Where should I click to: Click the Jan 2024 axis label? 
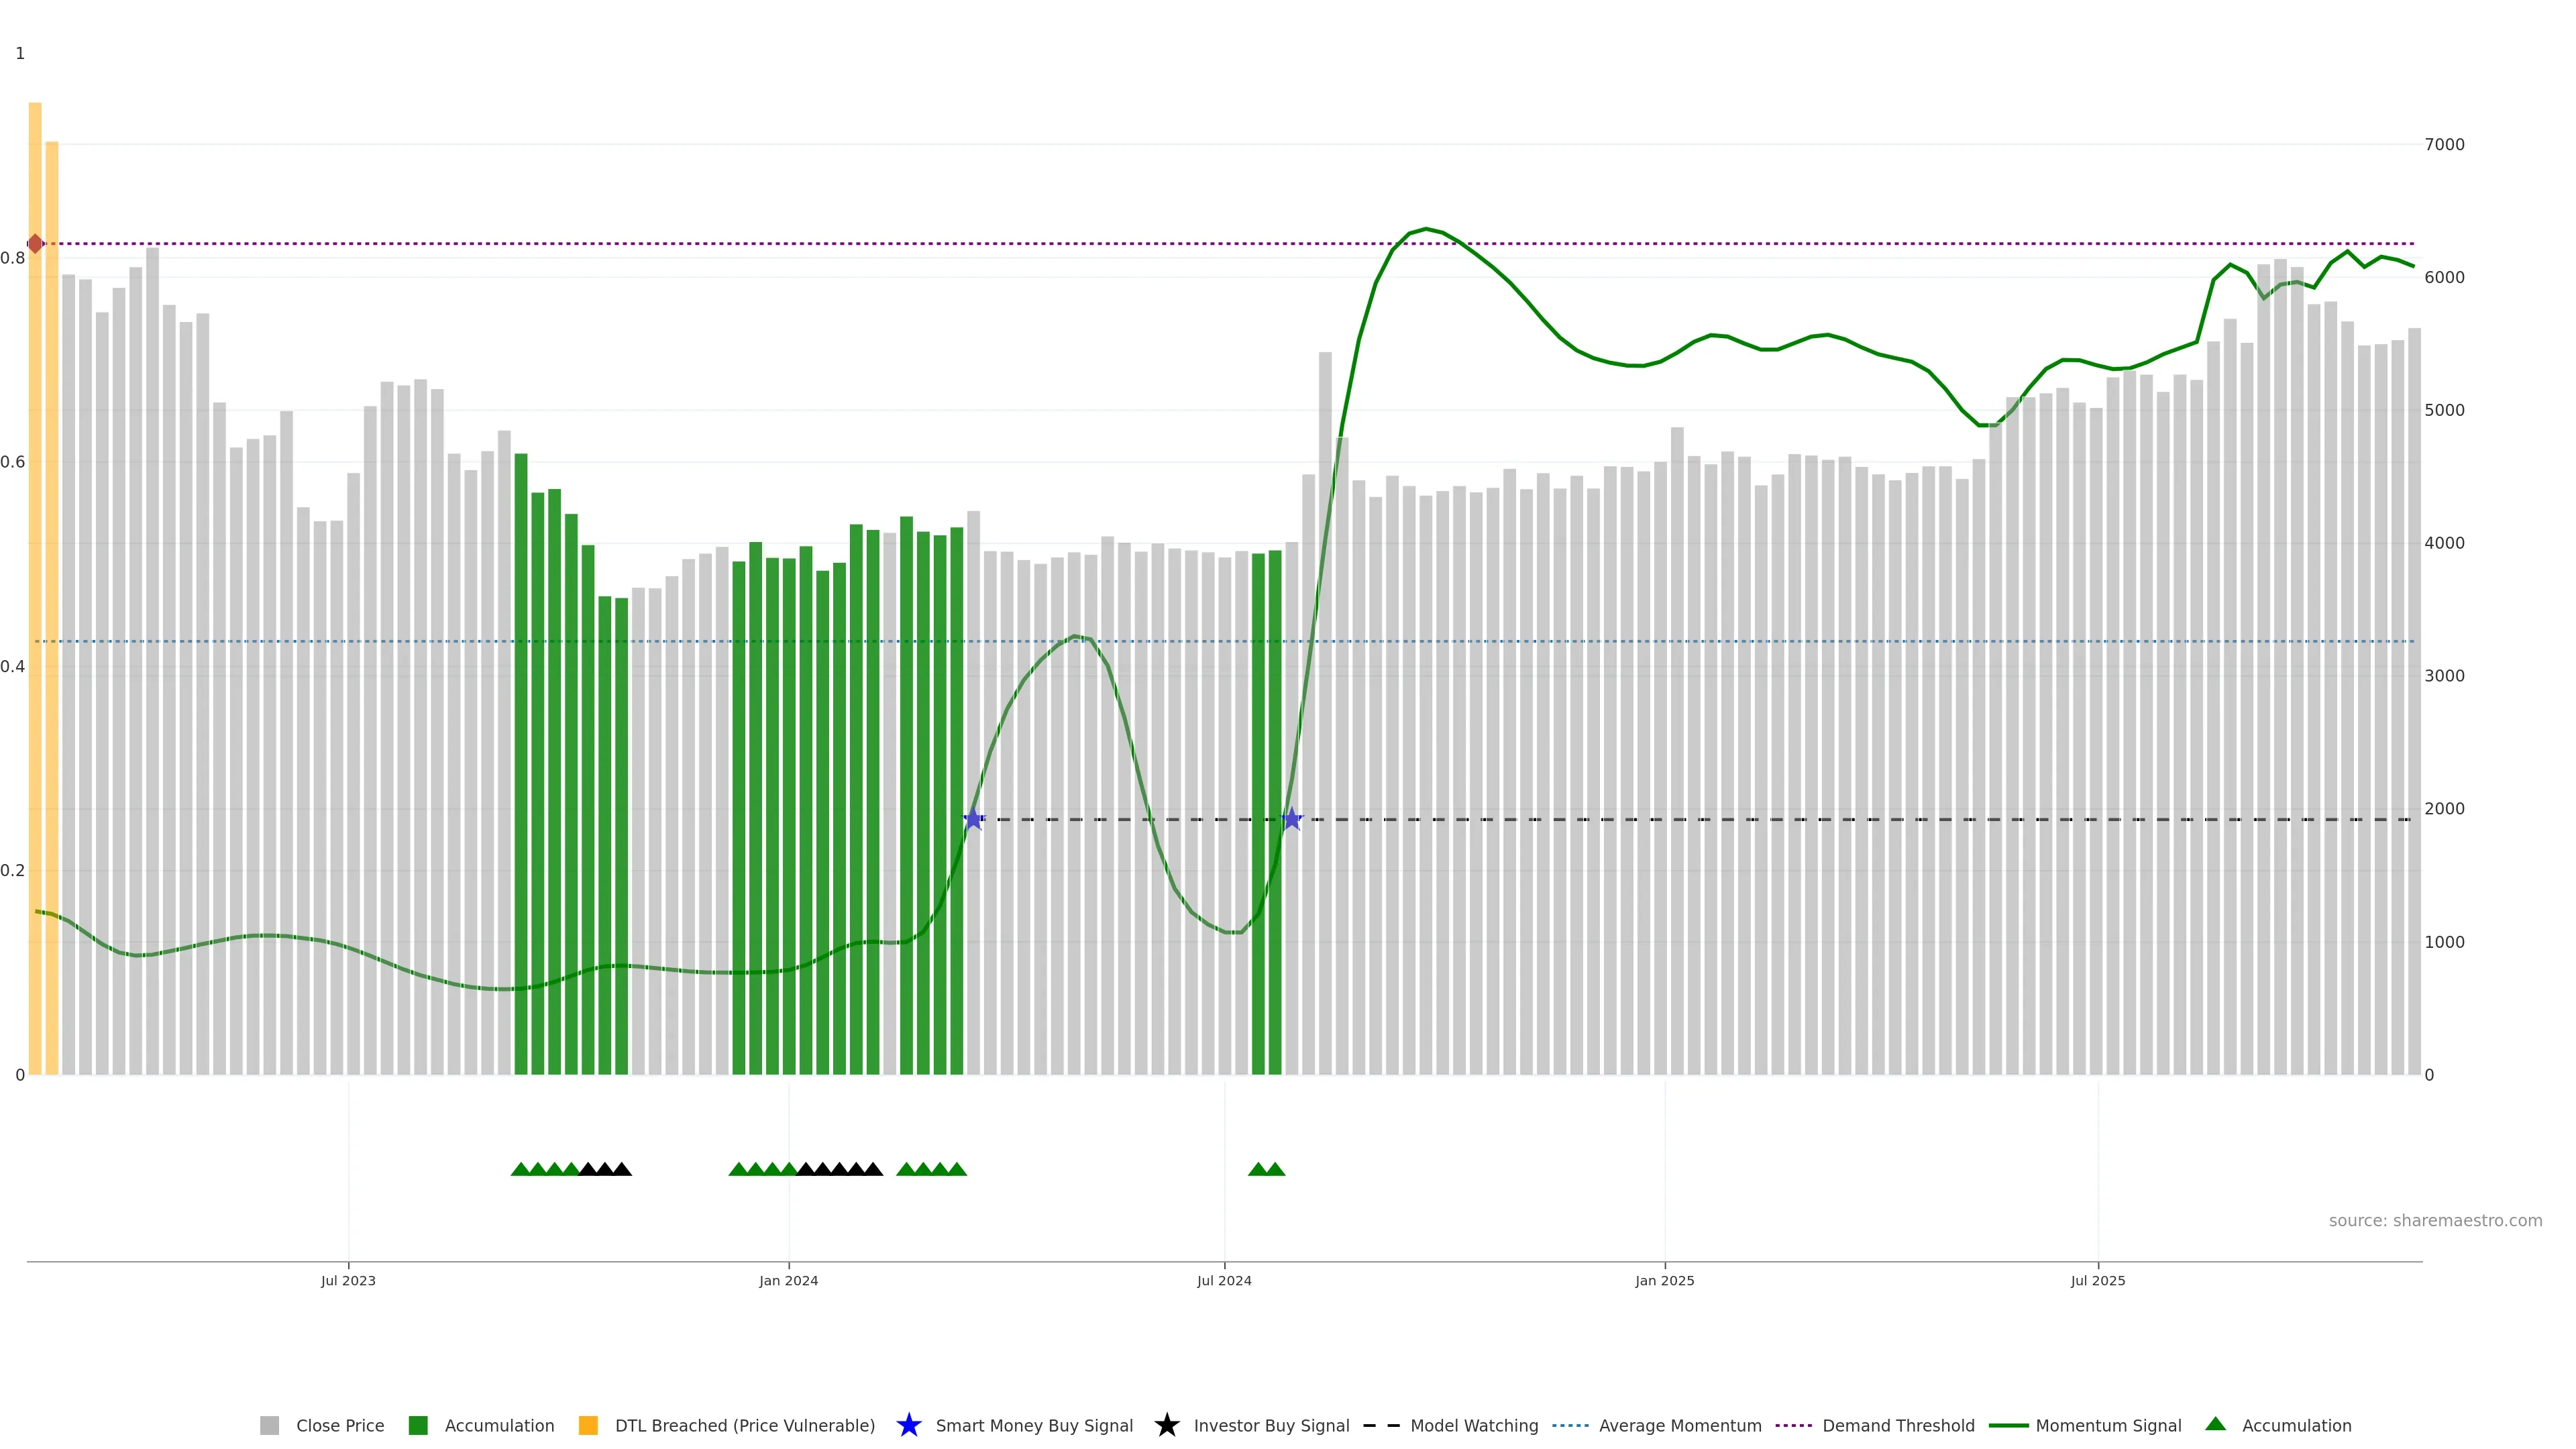[x=788, y=1281]
